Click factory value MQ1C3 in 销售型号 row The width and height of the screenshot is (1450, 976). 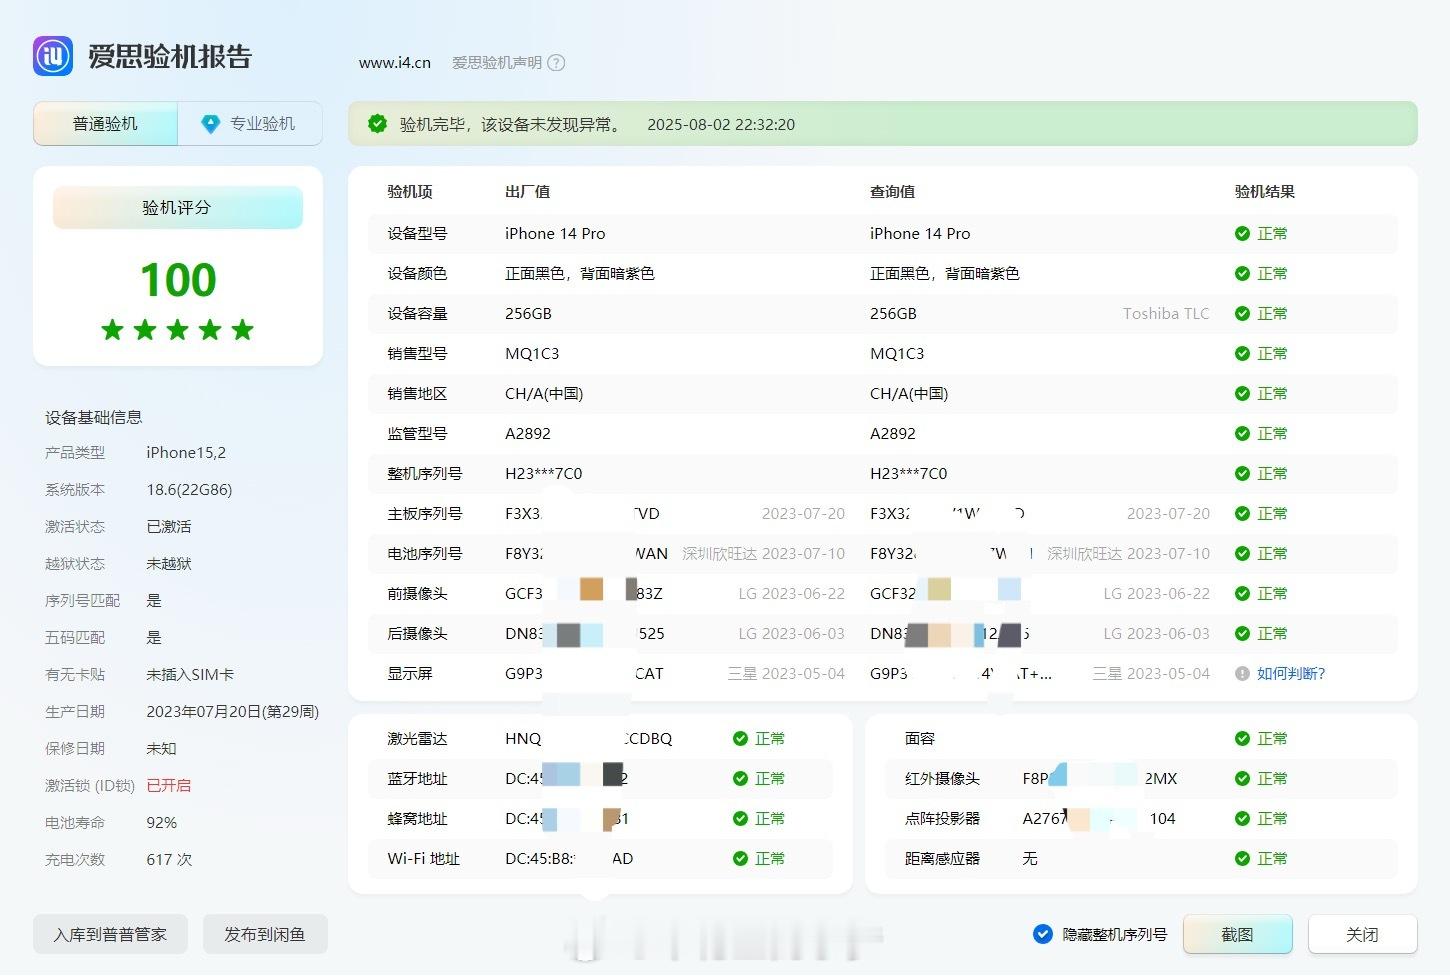(x=532, y=354)
